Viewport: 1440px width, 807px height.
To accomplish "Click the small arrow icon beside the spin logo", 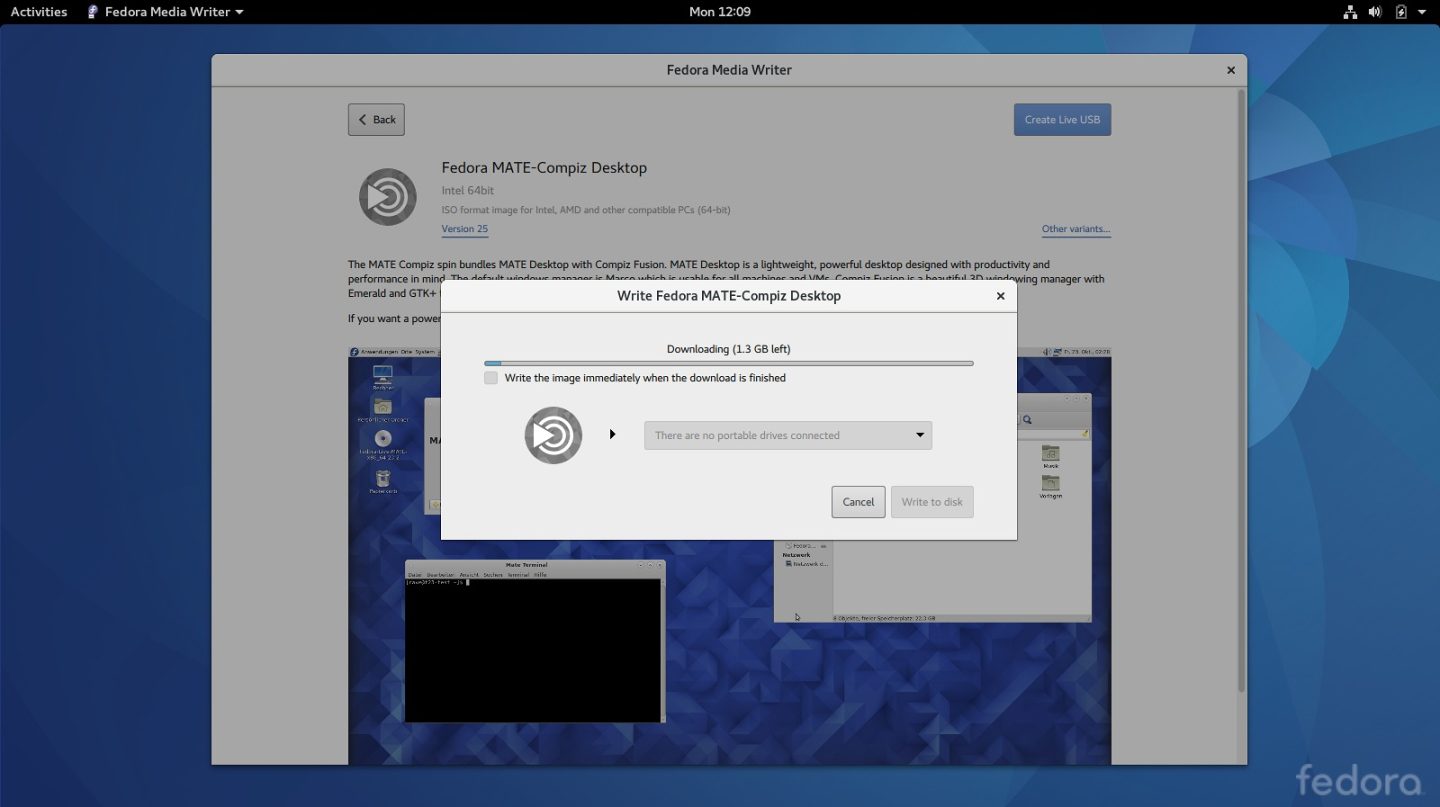I will pyautogui.click(x=613, y=435).
